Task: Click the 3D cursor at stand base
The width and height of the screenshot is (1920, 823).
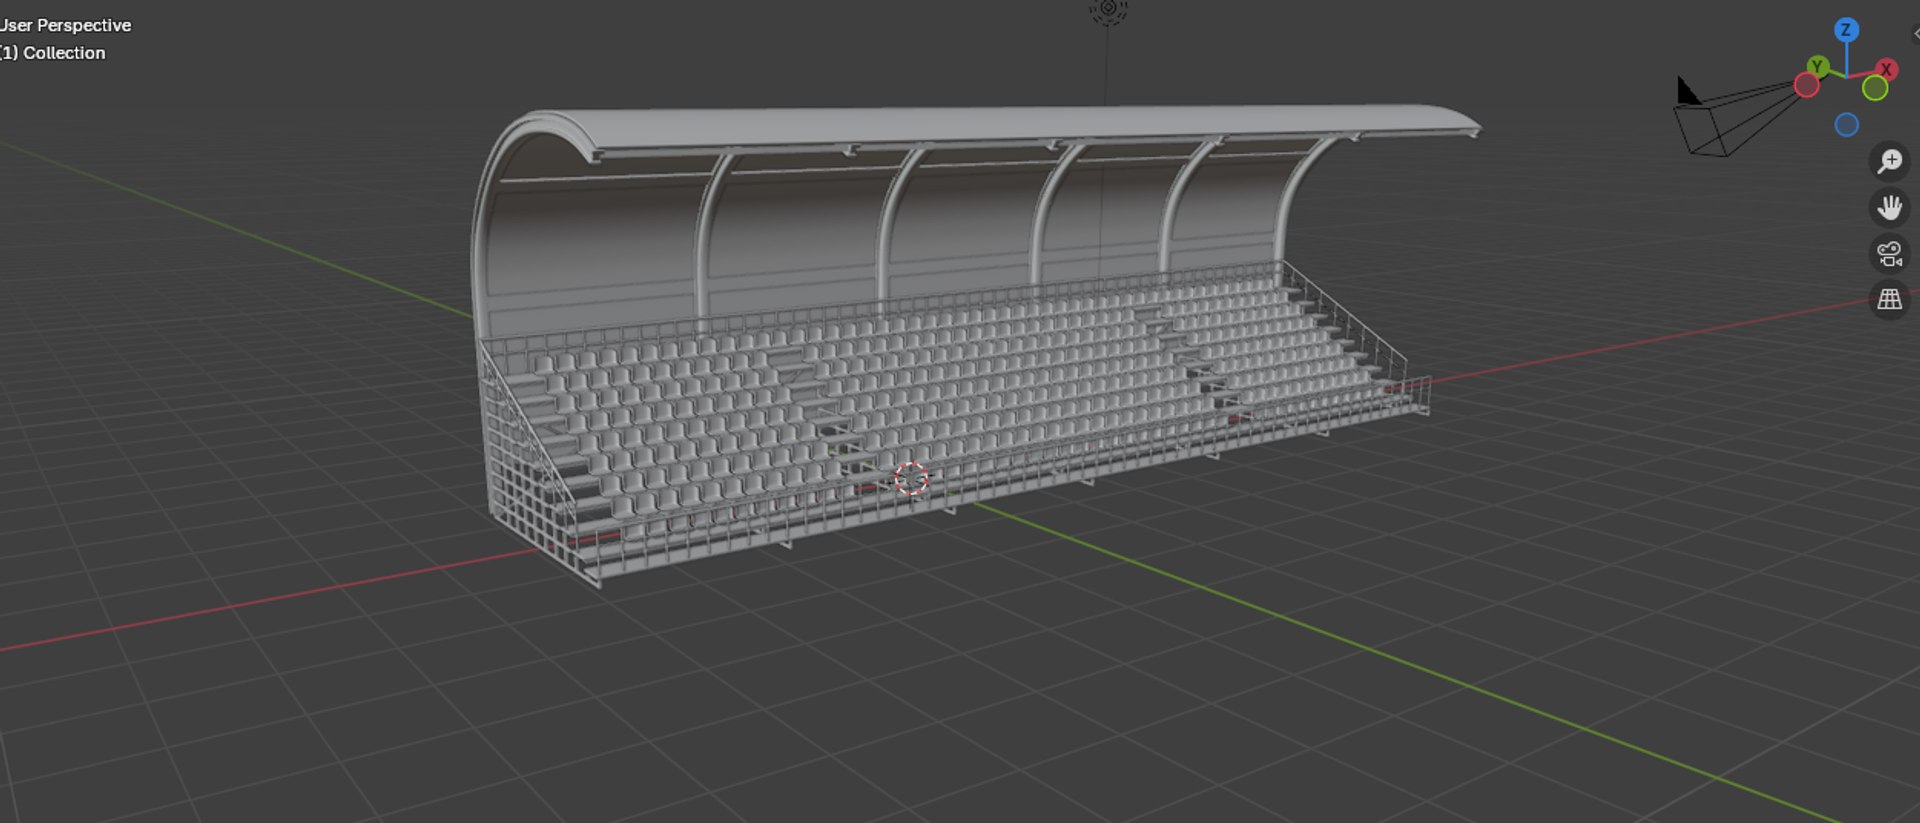Action: pos(910,479)
